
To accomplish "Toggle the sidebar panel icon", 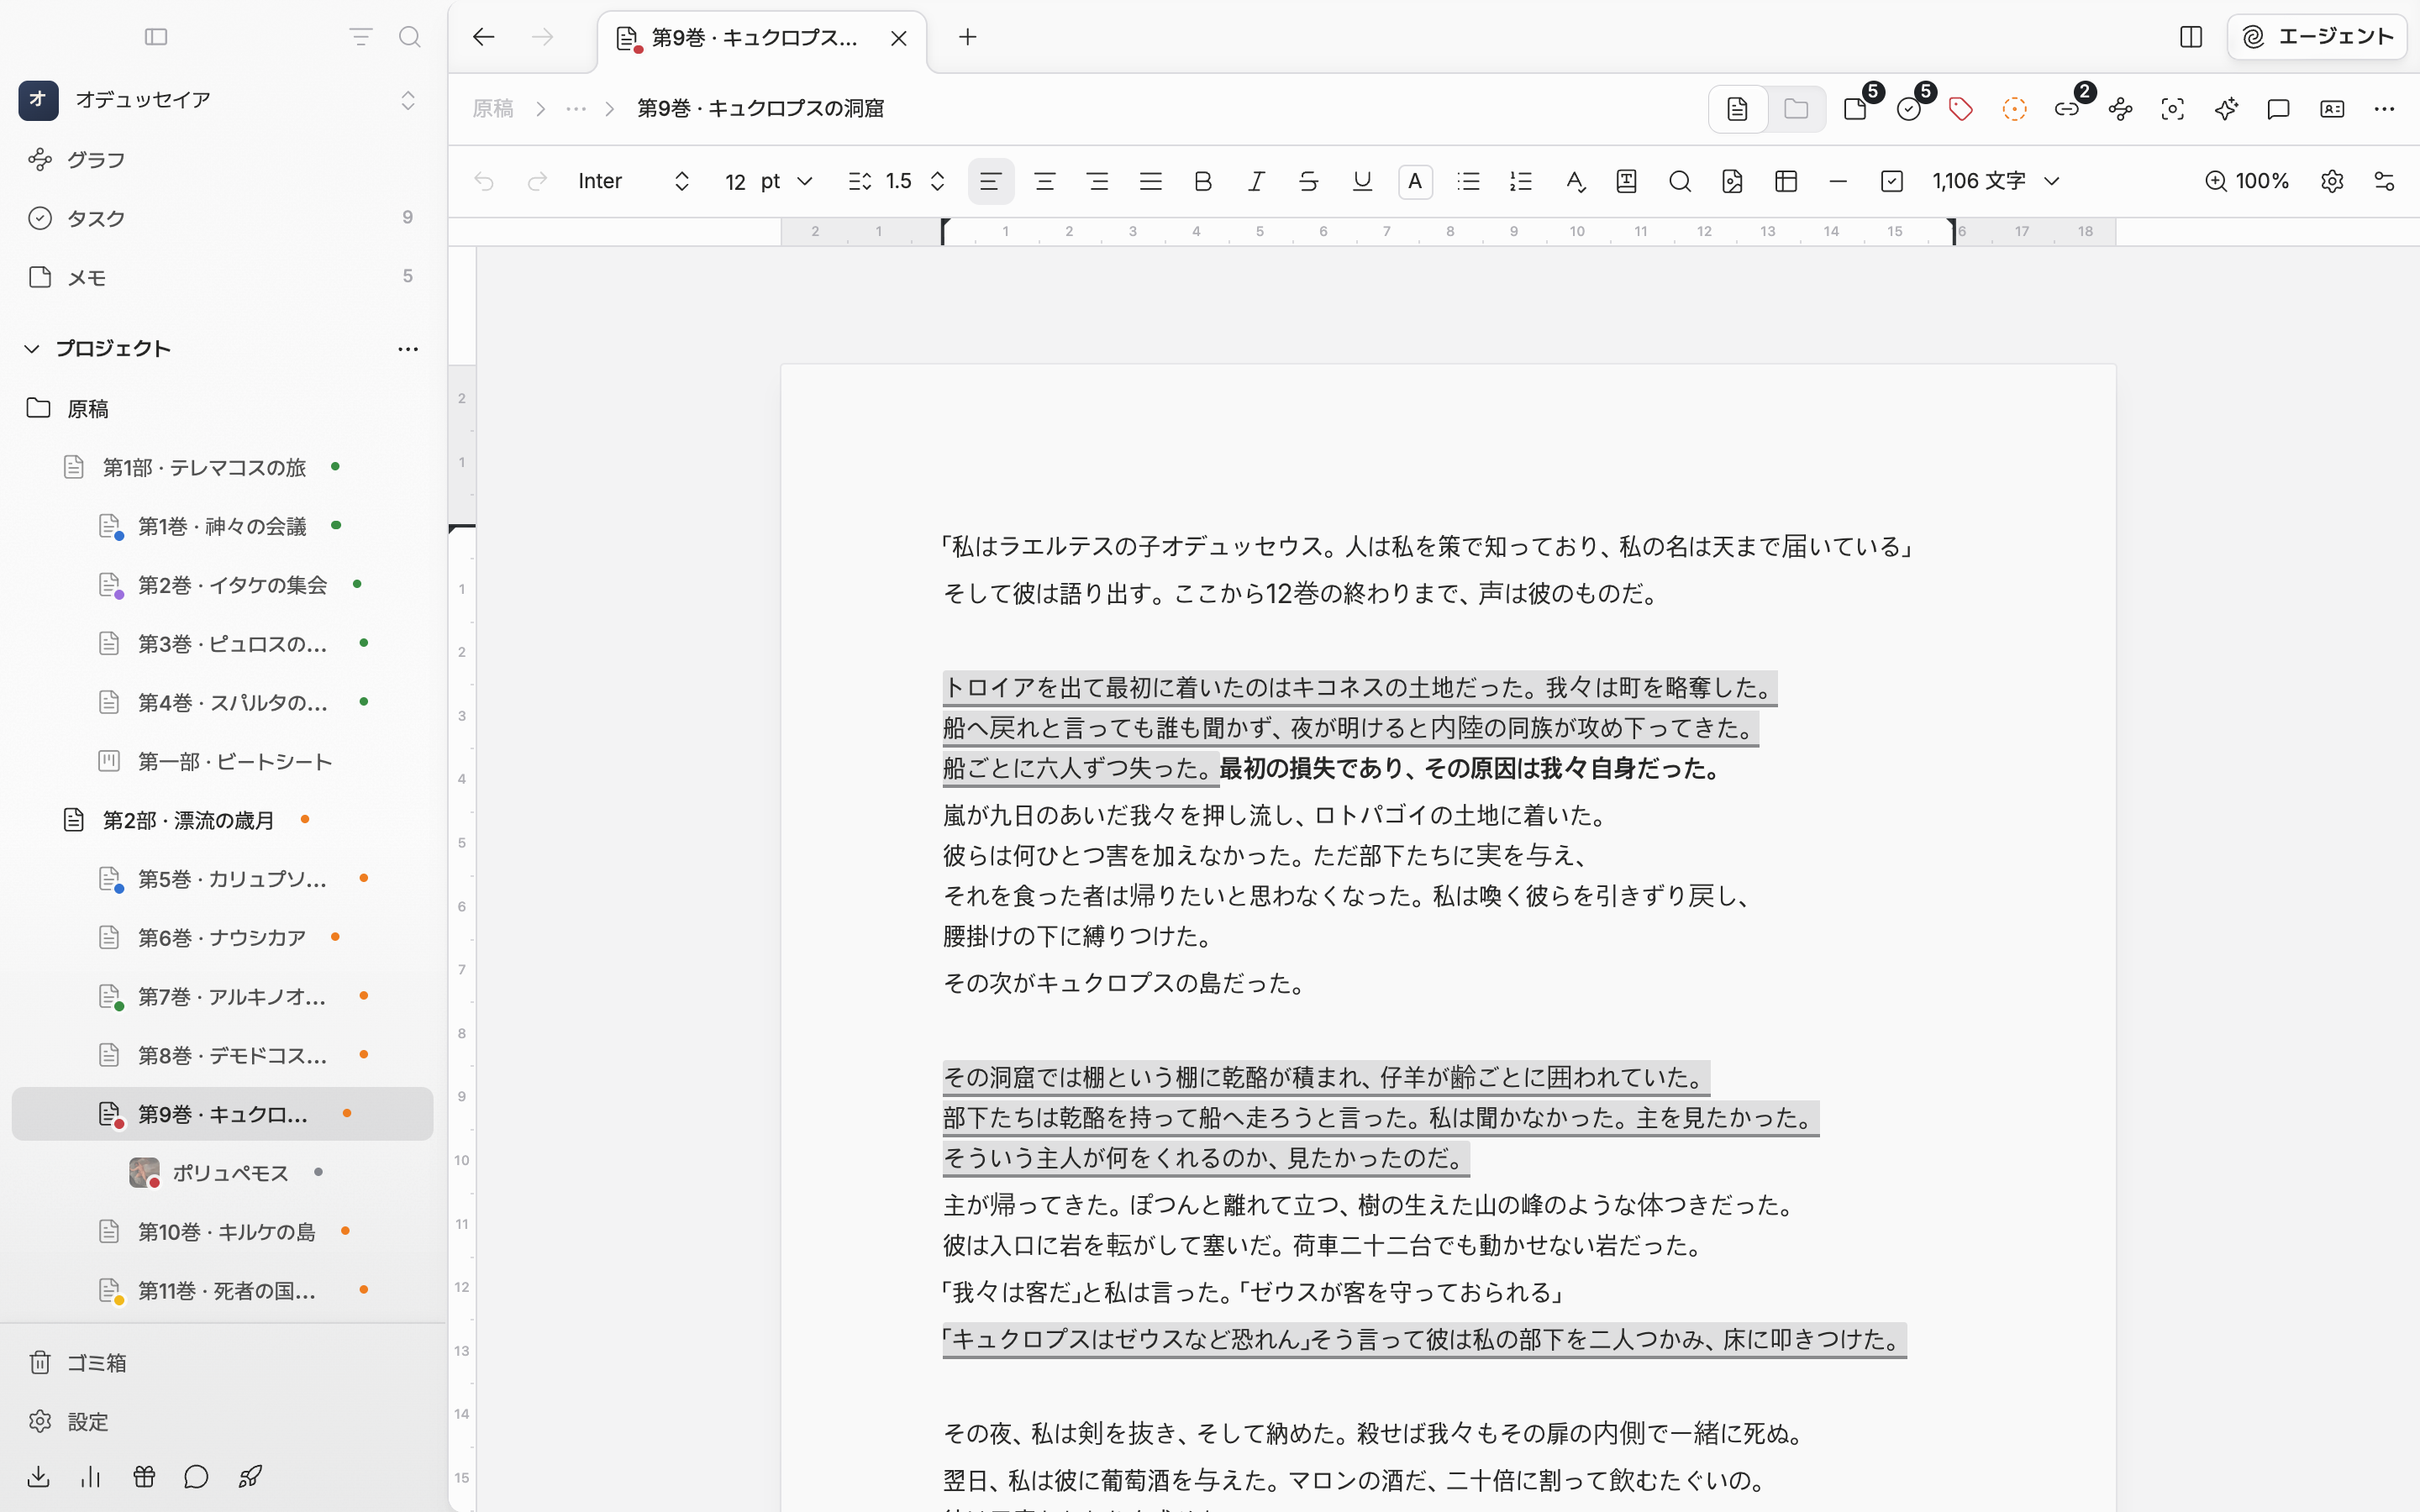I will point(156,37).
